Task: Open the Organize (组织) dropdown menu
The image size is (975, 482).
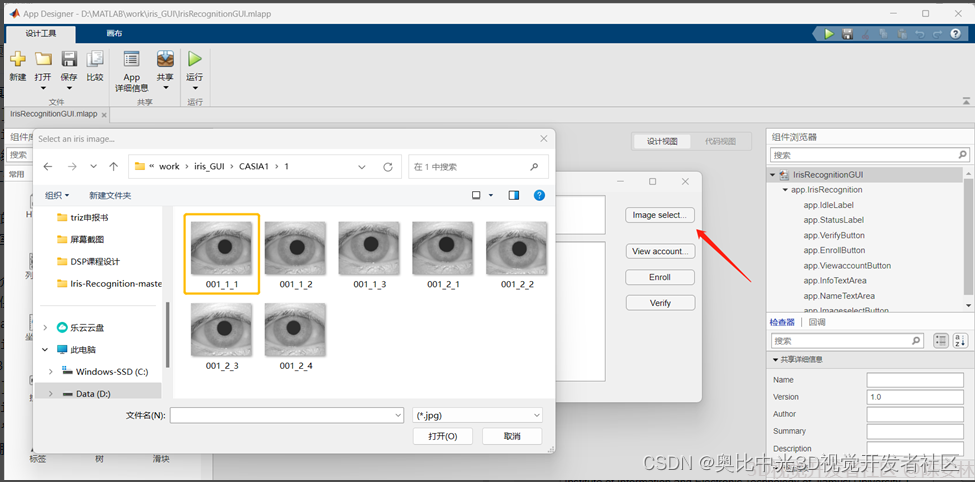Action: (57, 195)
